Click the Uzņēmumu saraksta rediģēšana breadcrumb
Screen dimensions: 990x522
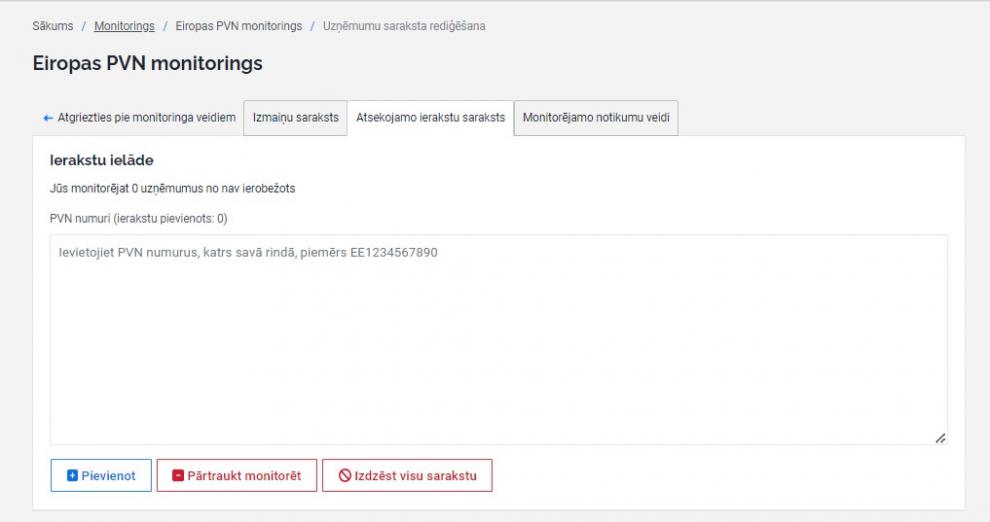[404, 26]
